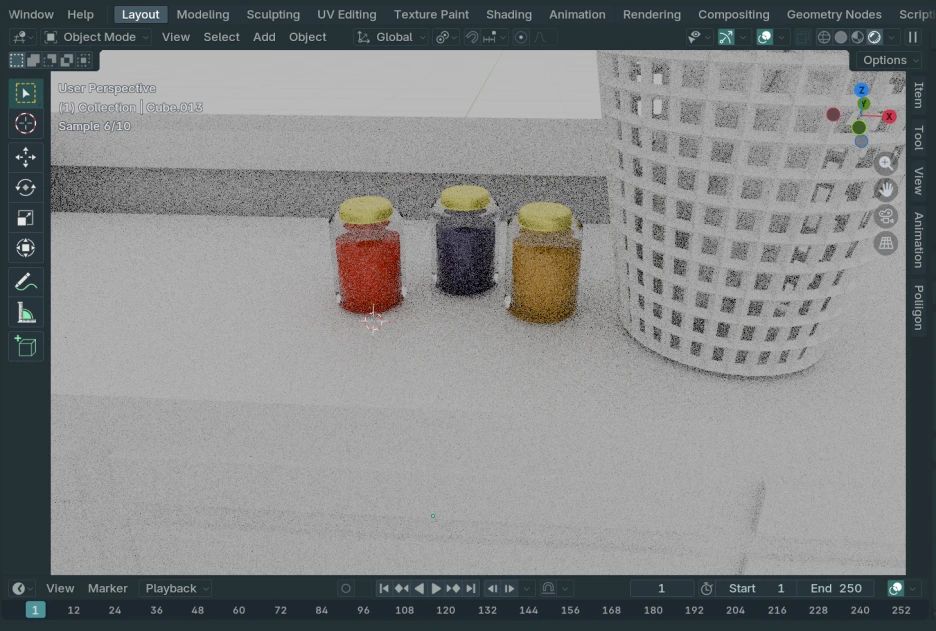Open the Object menu

tap(307, 37)
